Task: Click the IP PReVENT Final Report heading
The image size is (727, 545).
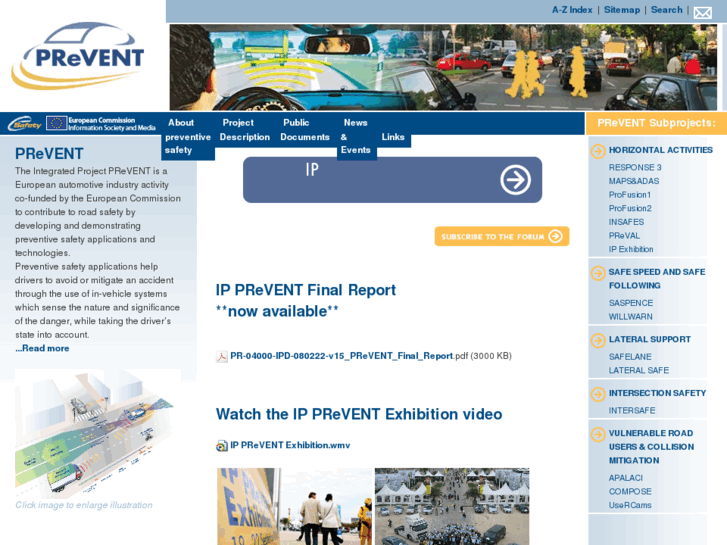Action: point(306,301)
